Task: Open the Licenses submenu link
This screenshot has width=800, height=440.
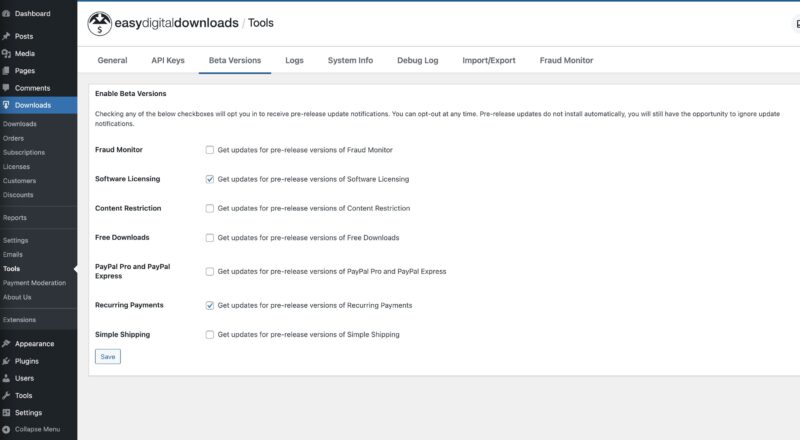Action: click(16, 167)
